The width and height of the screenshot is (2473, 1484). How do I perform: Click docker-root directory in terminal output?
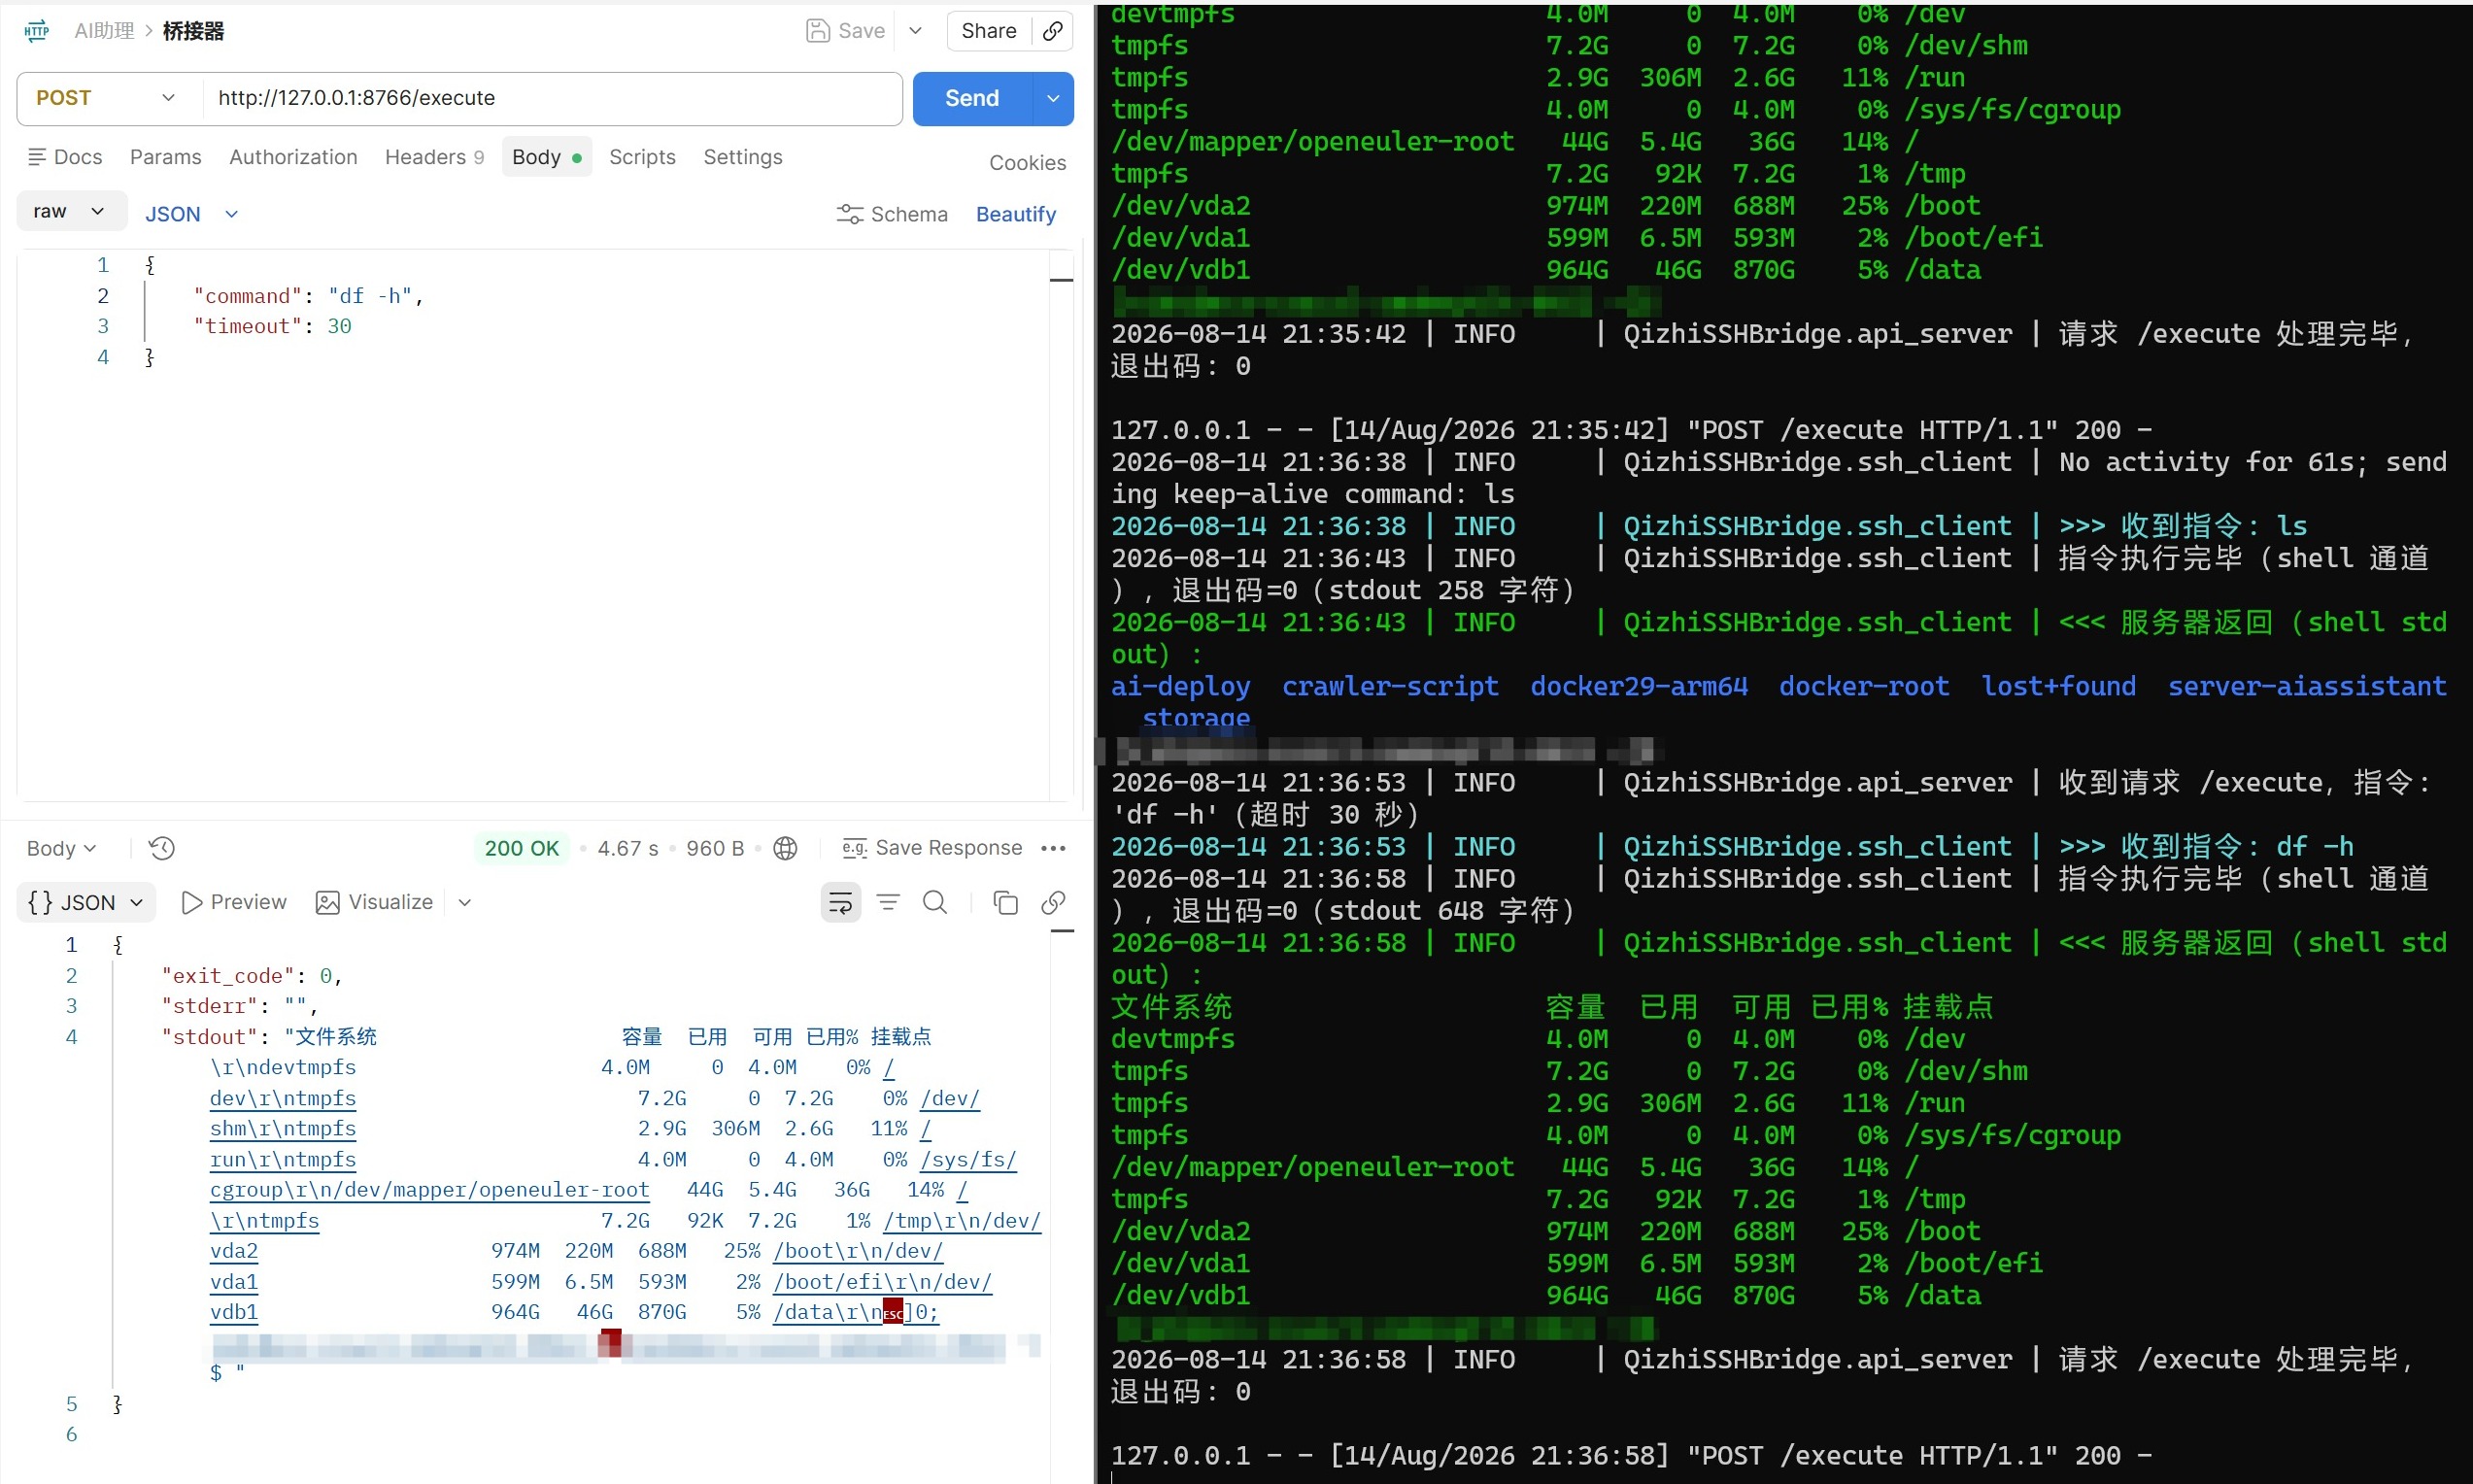pyautogui.click(x=1864, y=686)
